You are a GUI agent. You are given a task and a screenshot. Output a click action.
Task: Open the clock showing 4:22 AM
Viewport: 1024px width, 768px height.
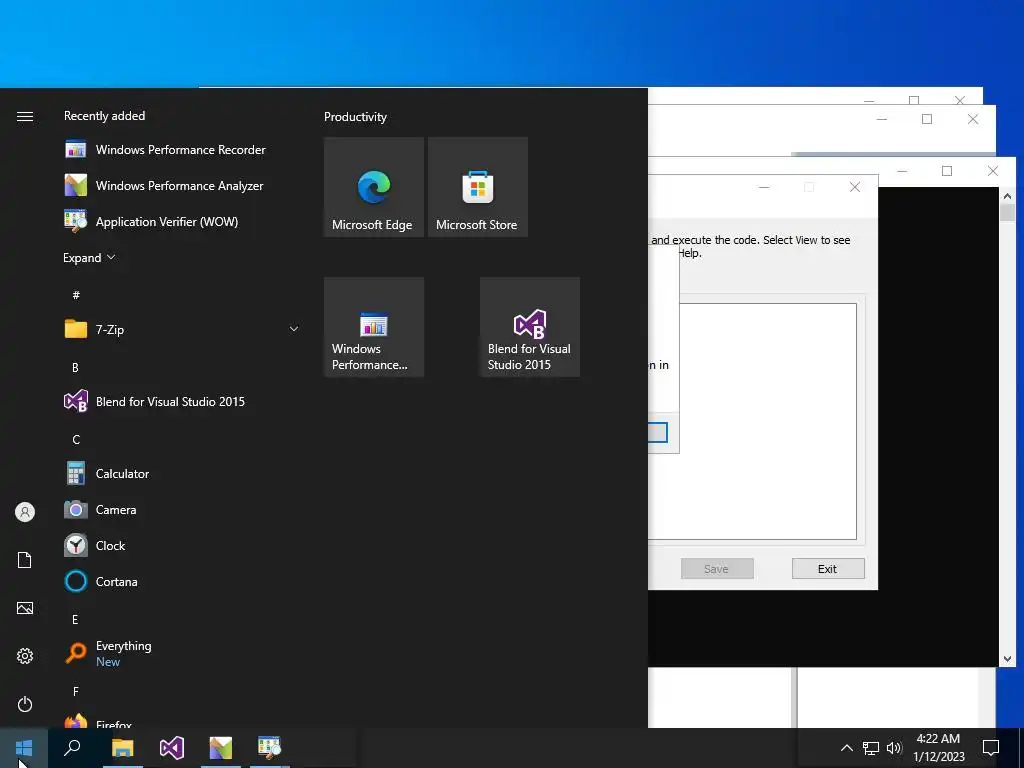(938, 748)
